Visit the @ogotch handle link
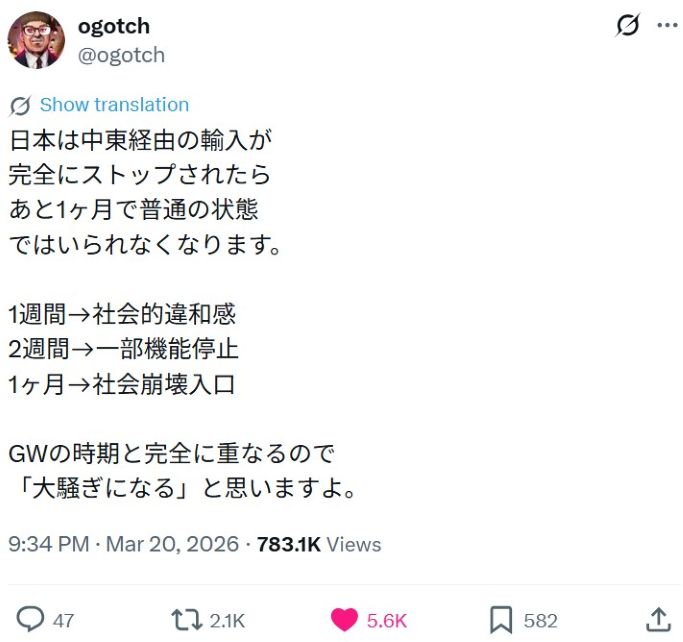Image resolution: width=683 pixels, height=642 pixels. click(x=121, y=55)
